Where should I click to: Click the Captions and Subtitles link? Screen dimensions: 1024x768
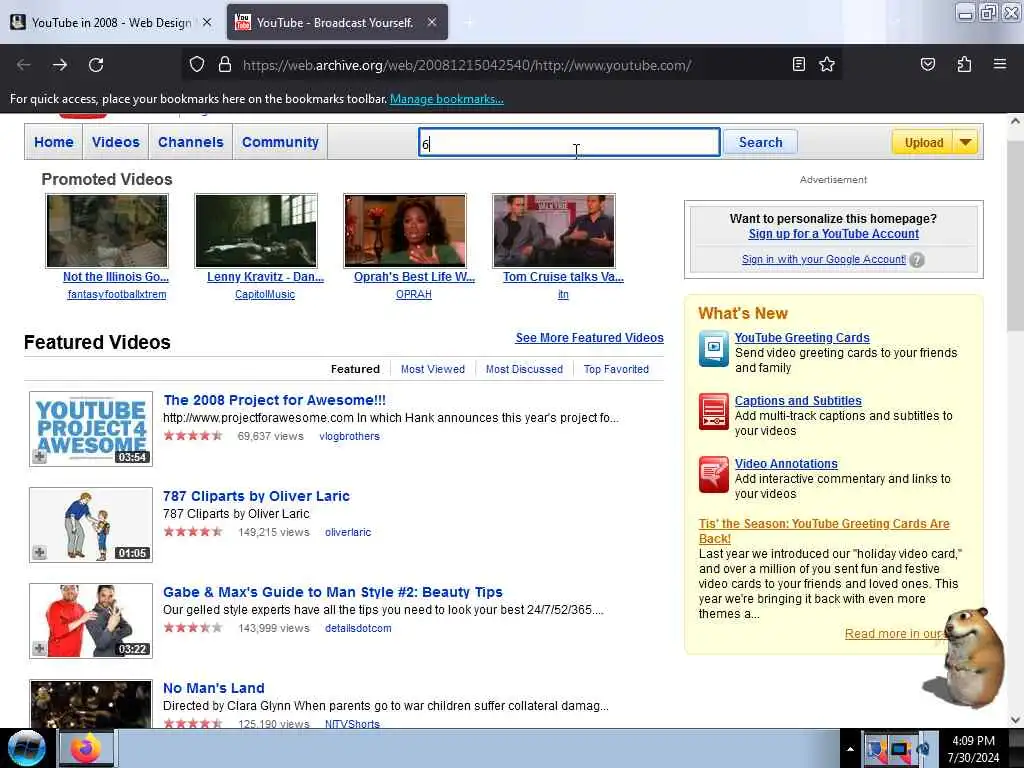(798, 401)
